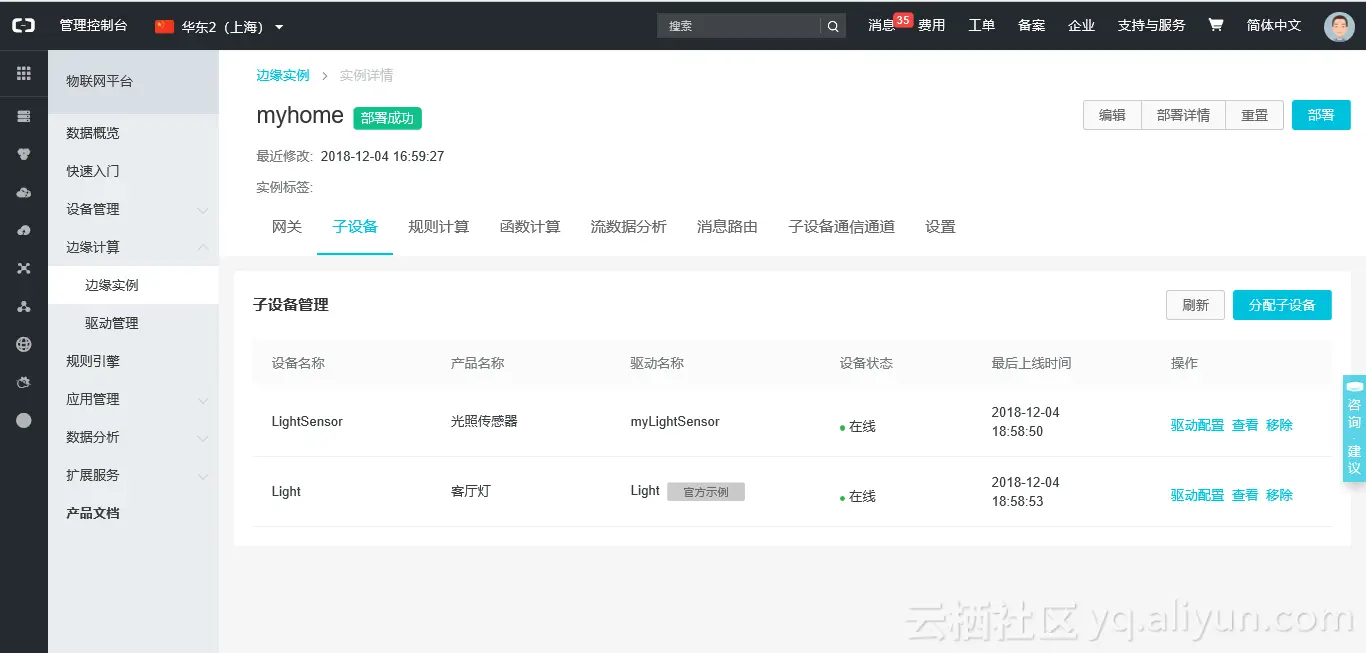Open the shopping cart icon

(1216, 25)
